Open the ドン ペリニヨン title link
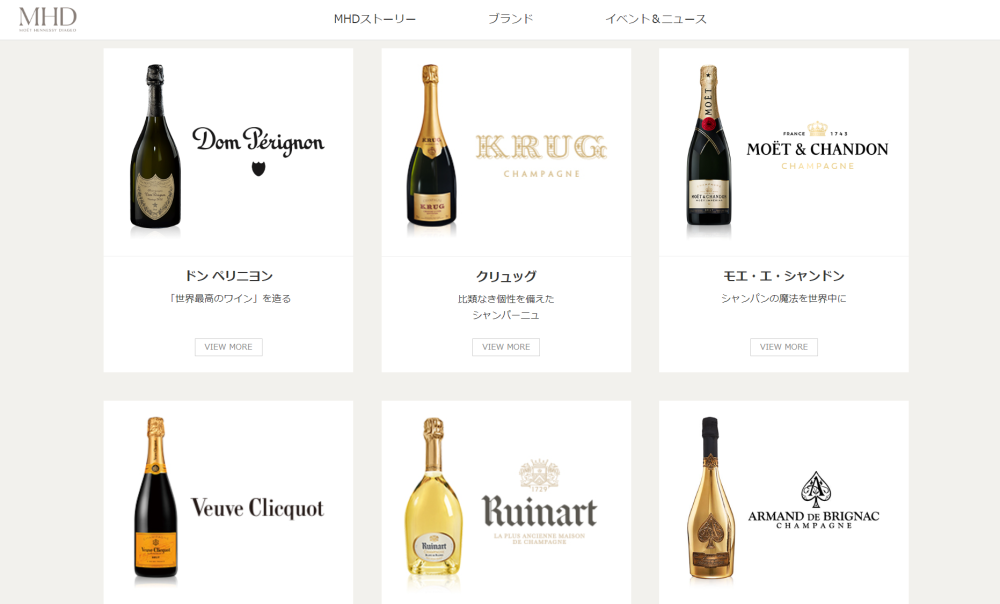This screenshot has height=604, width=1000. coord(228,276)
